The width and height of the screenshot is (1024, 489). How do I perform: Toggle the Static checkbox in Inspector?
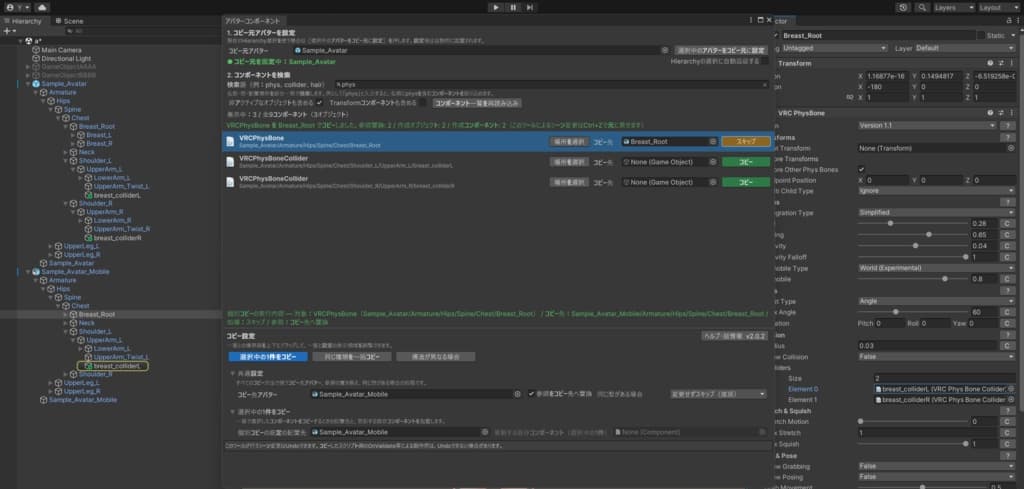(982, 35)
